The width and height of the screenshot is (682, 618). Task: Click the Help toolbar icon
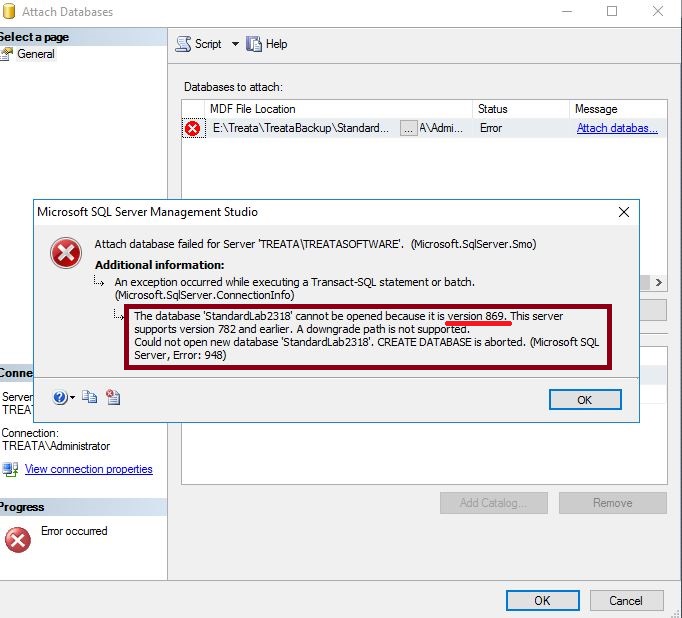click(254, 44)
